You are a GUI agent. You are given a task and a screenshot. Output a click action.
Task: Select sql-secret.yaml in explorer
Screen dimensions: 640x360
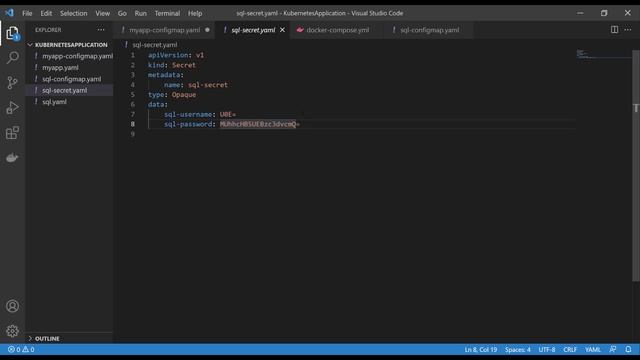coord(69,90)
